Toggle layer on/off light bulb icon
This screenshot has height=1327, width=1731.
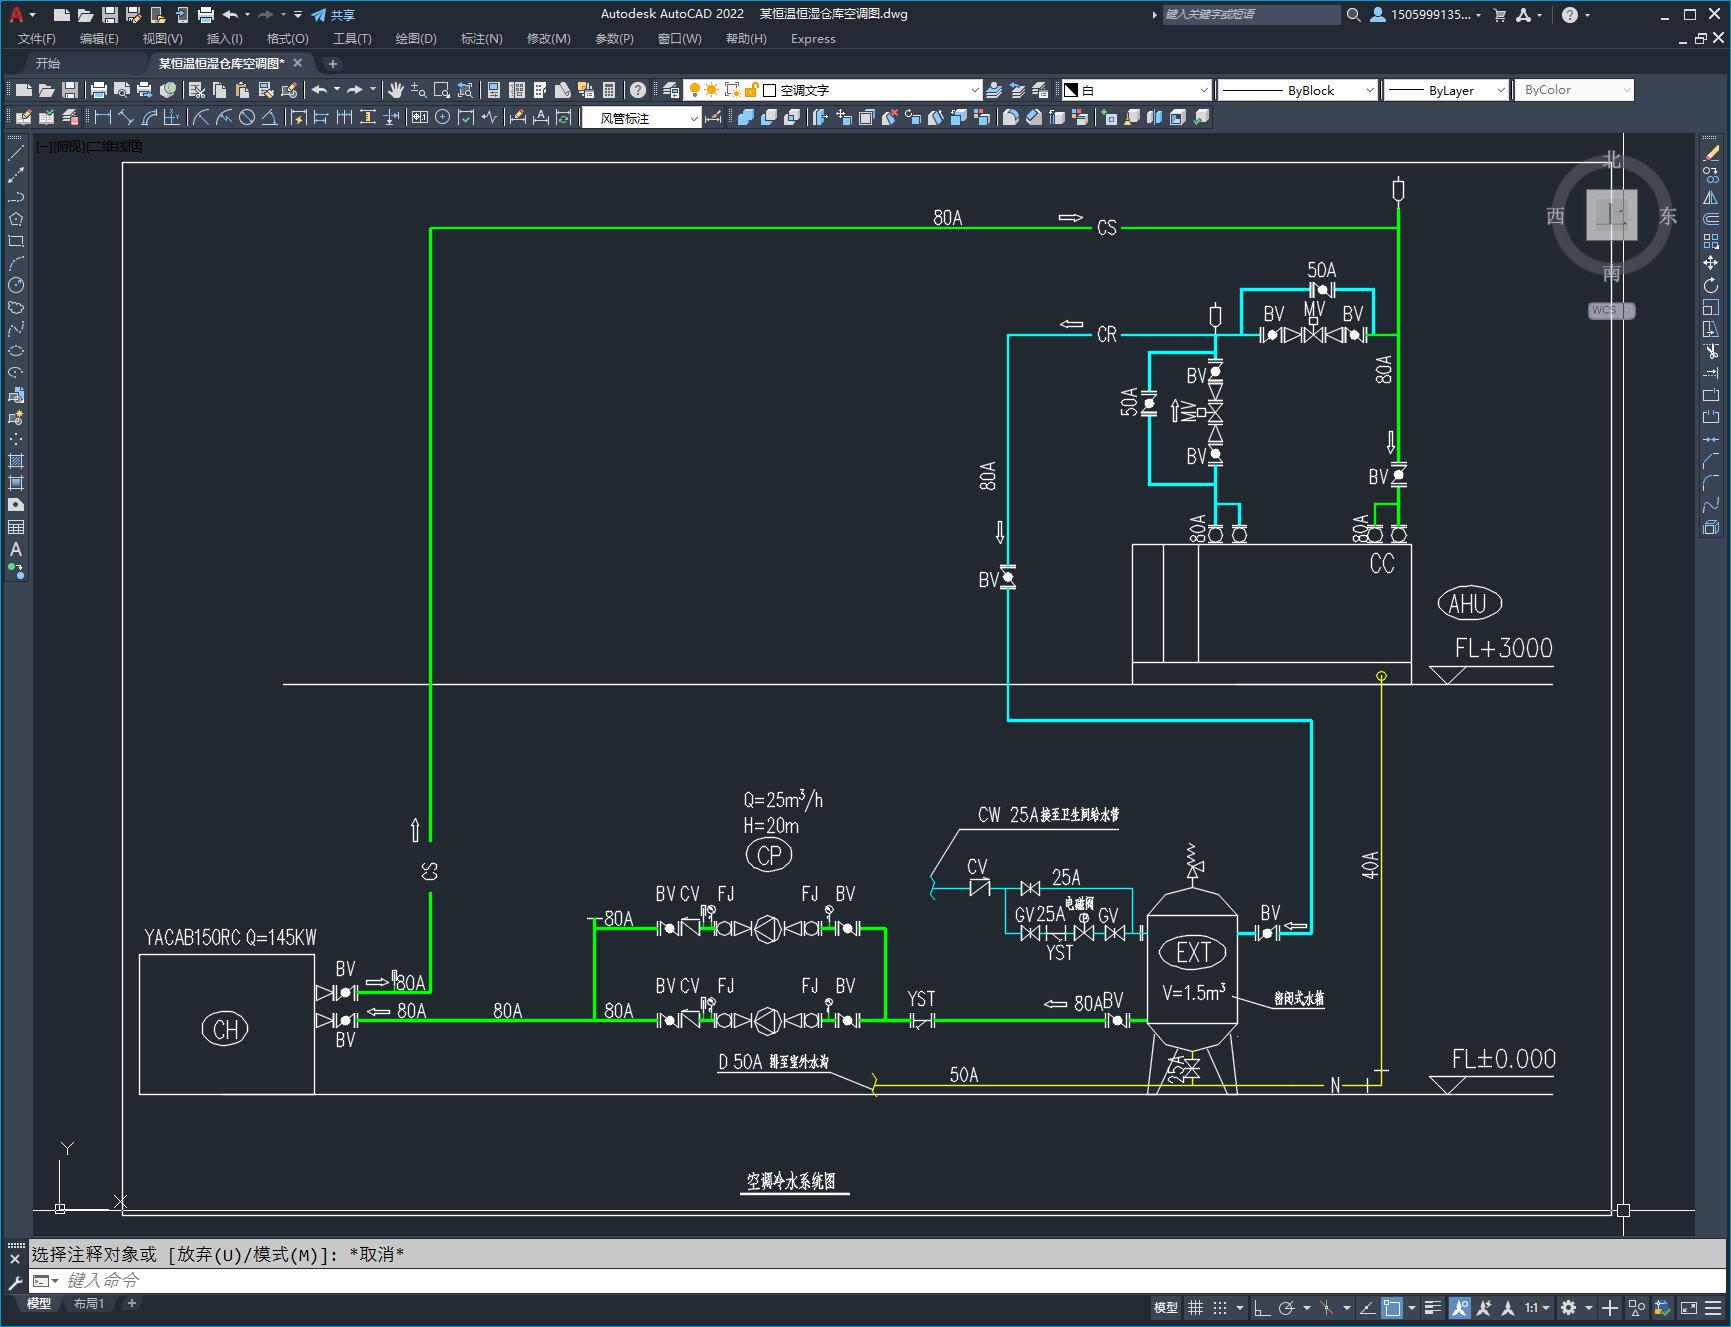pos(694,90)
